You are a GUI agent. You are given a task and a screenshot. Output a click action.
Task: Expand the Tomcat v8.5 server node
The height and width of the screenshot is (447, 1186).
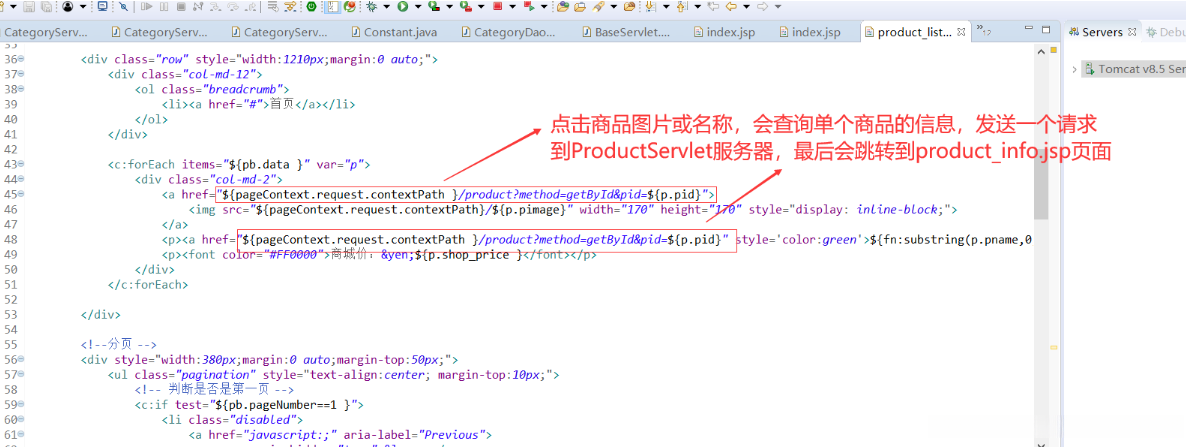pyautogui.click(x=1074, y=69)
